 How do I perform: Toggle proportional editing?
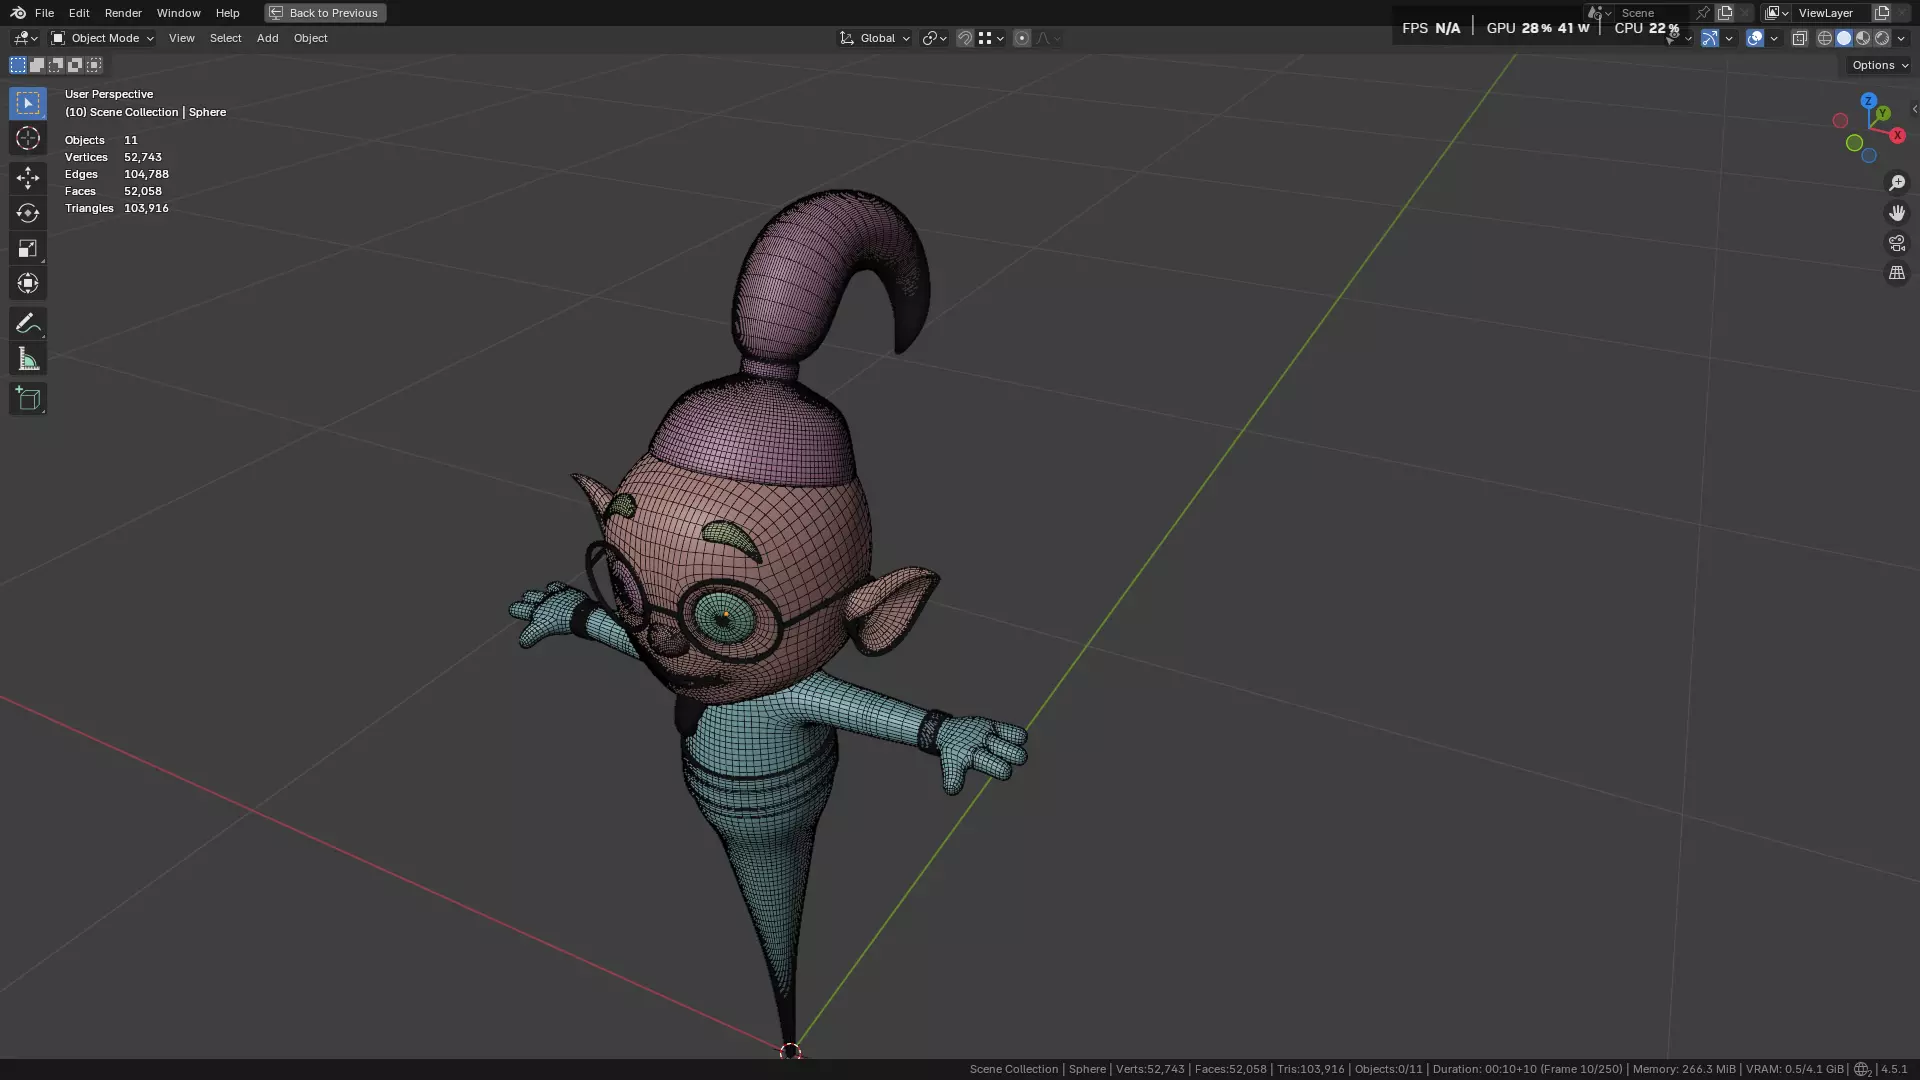point(1021,38)
